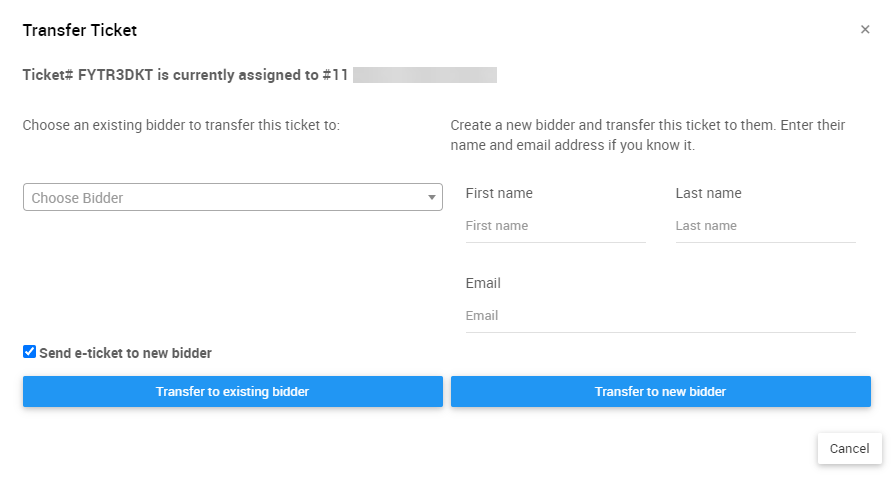Click the bidder number #11 text
Screen dimensions: 892x477
(x=335, y=75)
